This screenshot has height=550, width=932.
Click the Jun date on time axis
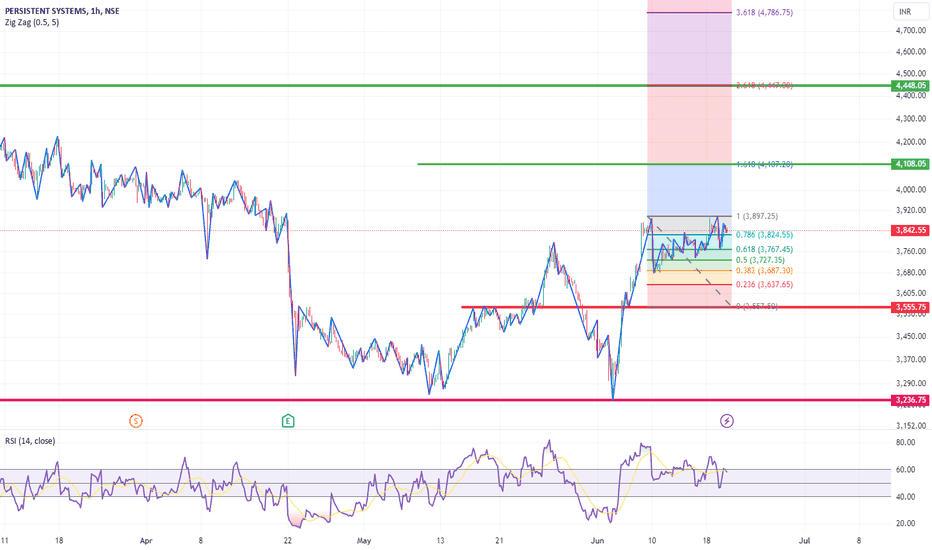(597, 540)
